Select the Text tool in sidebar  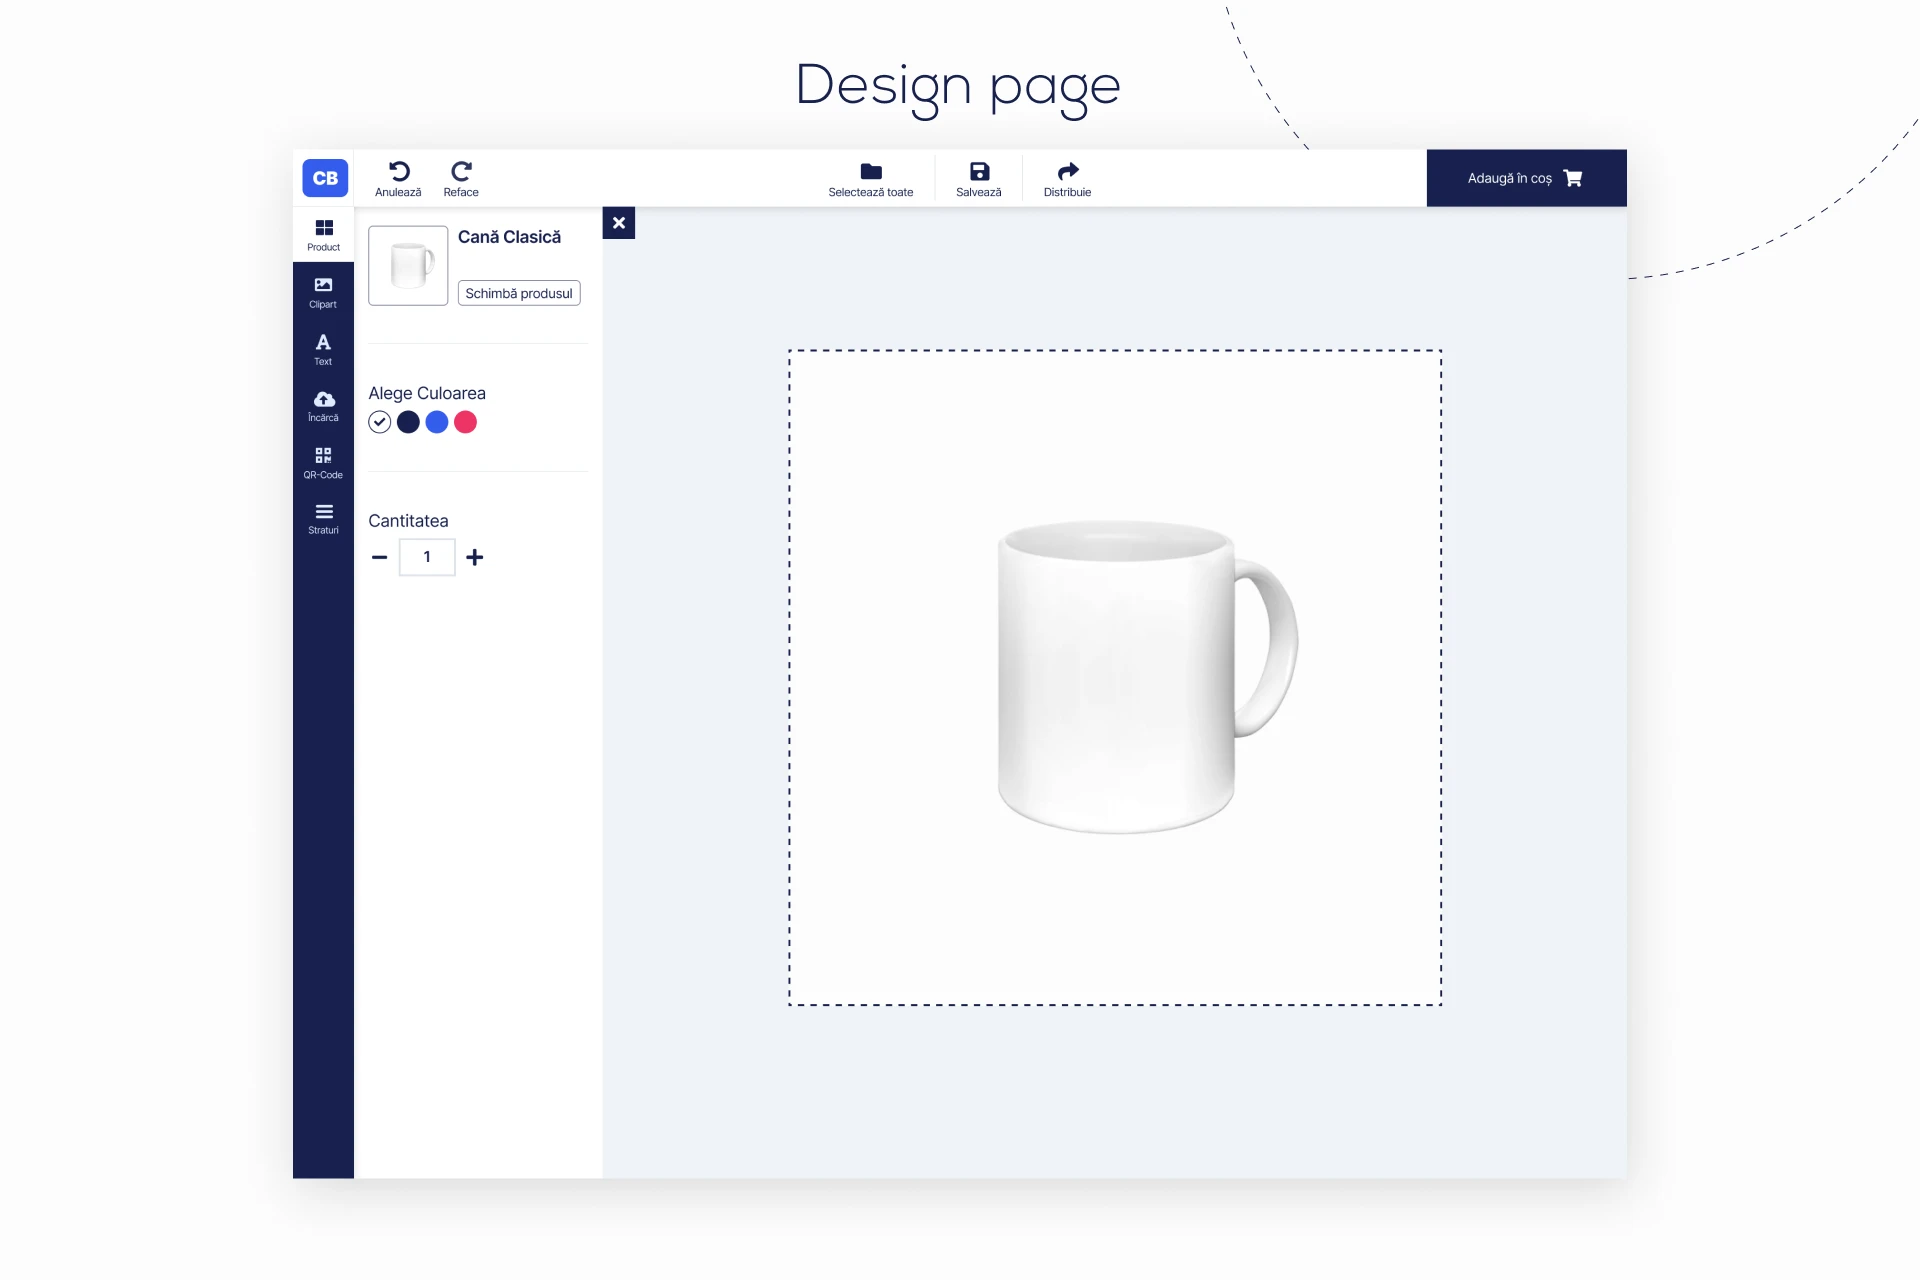tap(323, 349)
